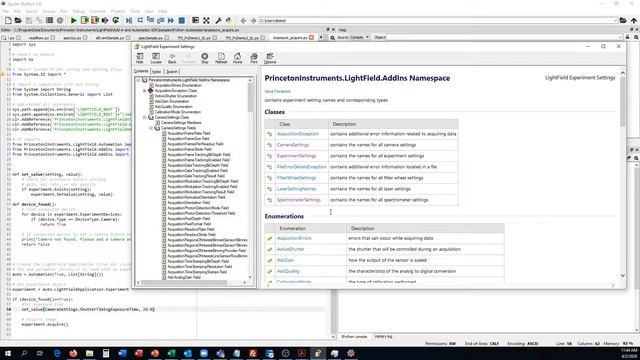Image resolution: width=640 pixels, height=360 pixels.
Task: Click the blue Stop debugging square icon
Action: point(182,20)
